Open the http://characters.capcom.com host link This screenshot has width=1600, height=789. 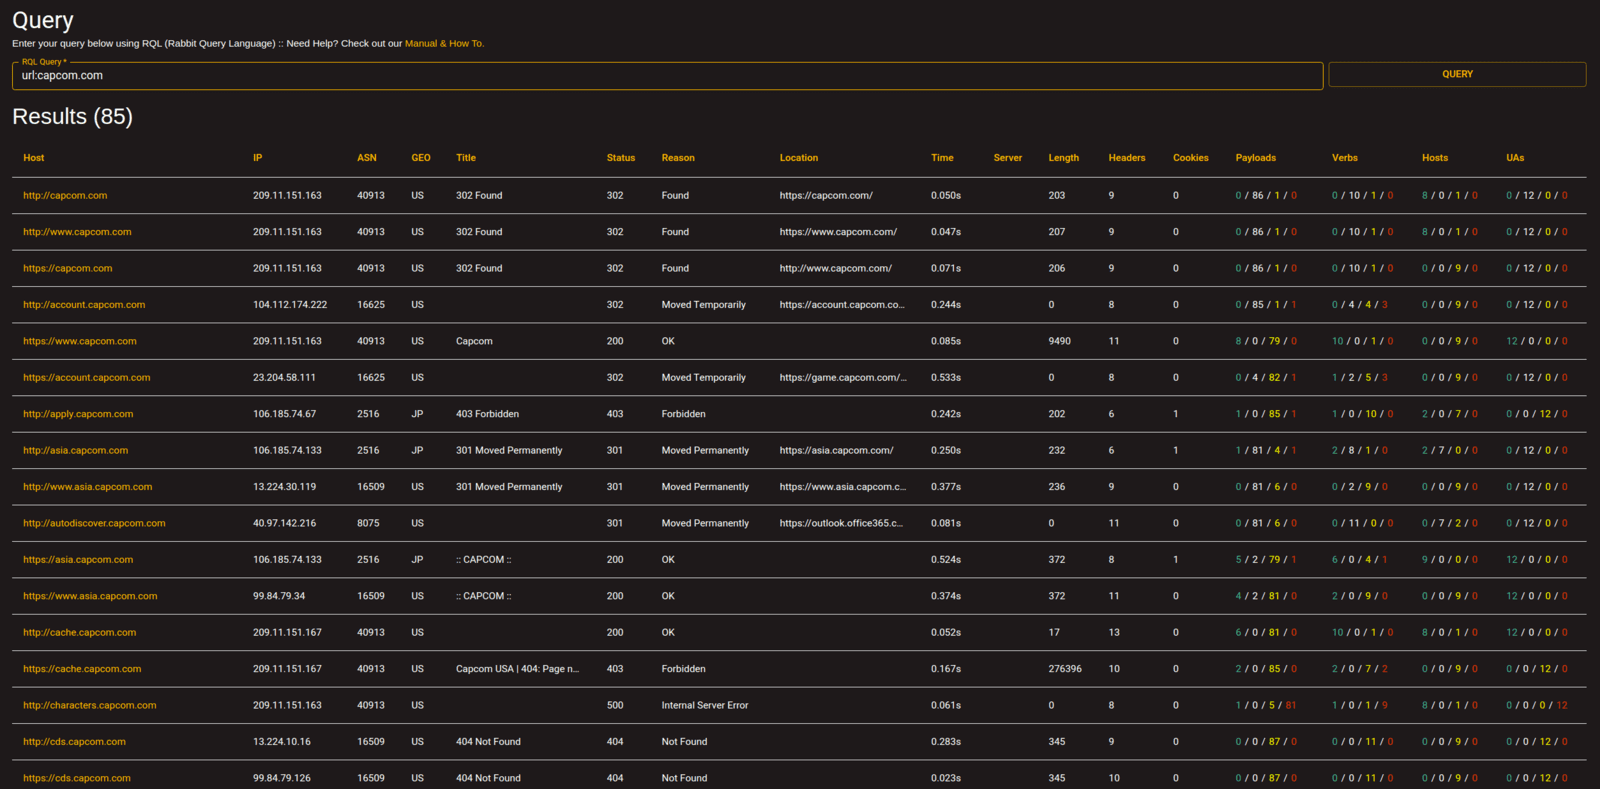(x=90, y=705)
